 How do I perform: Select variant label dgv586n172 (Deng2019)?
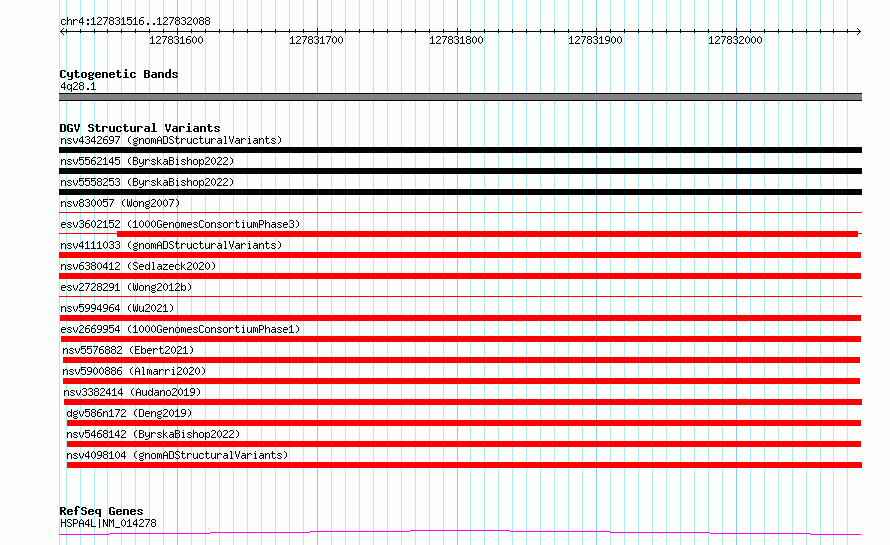click(129, 413)
